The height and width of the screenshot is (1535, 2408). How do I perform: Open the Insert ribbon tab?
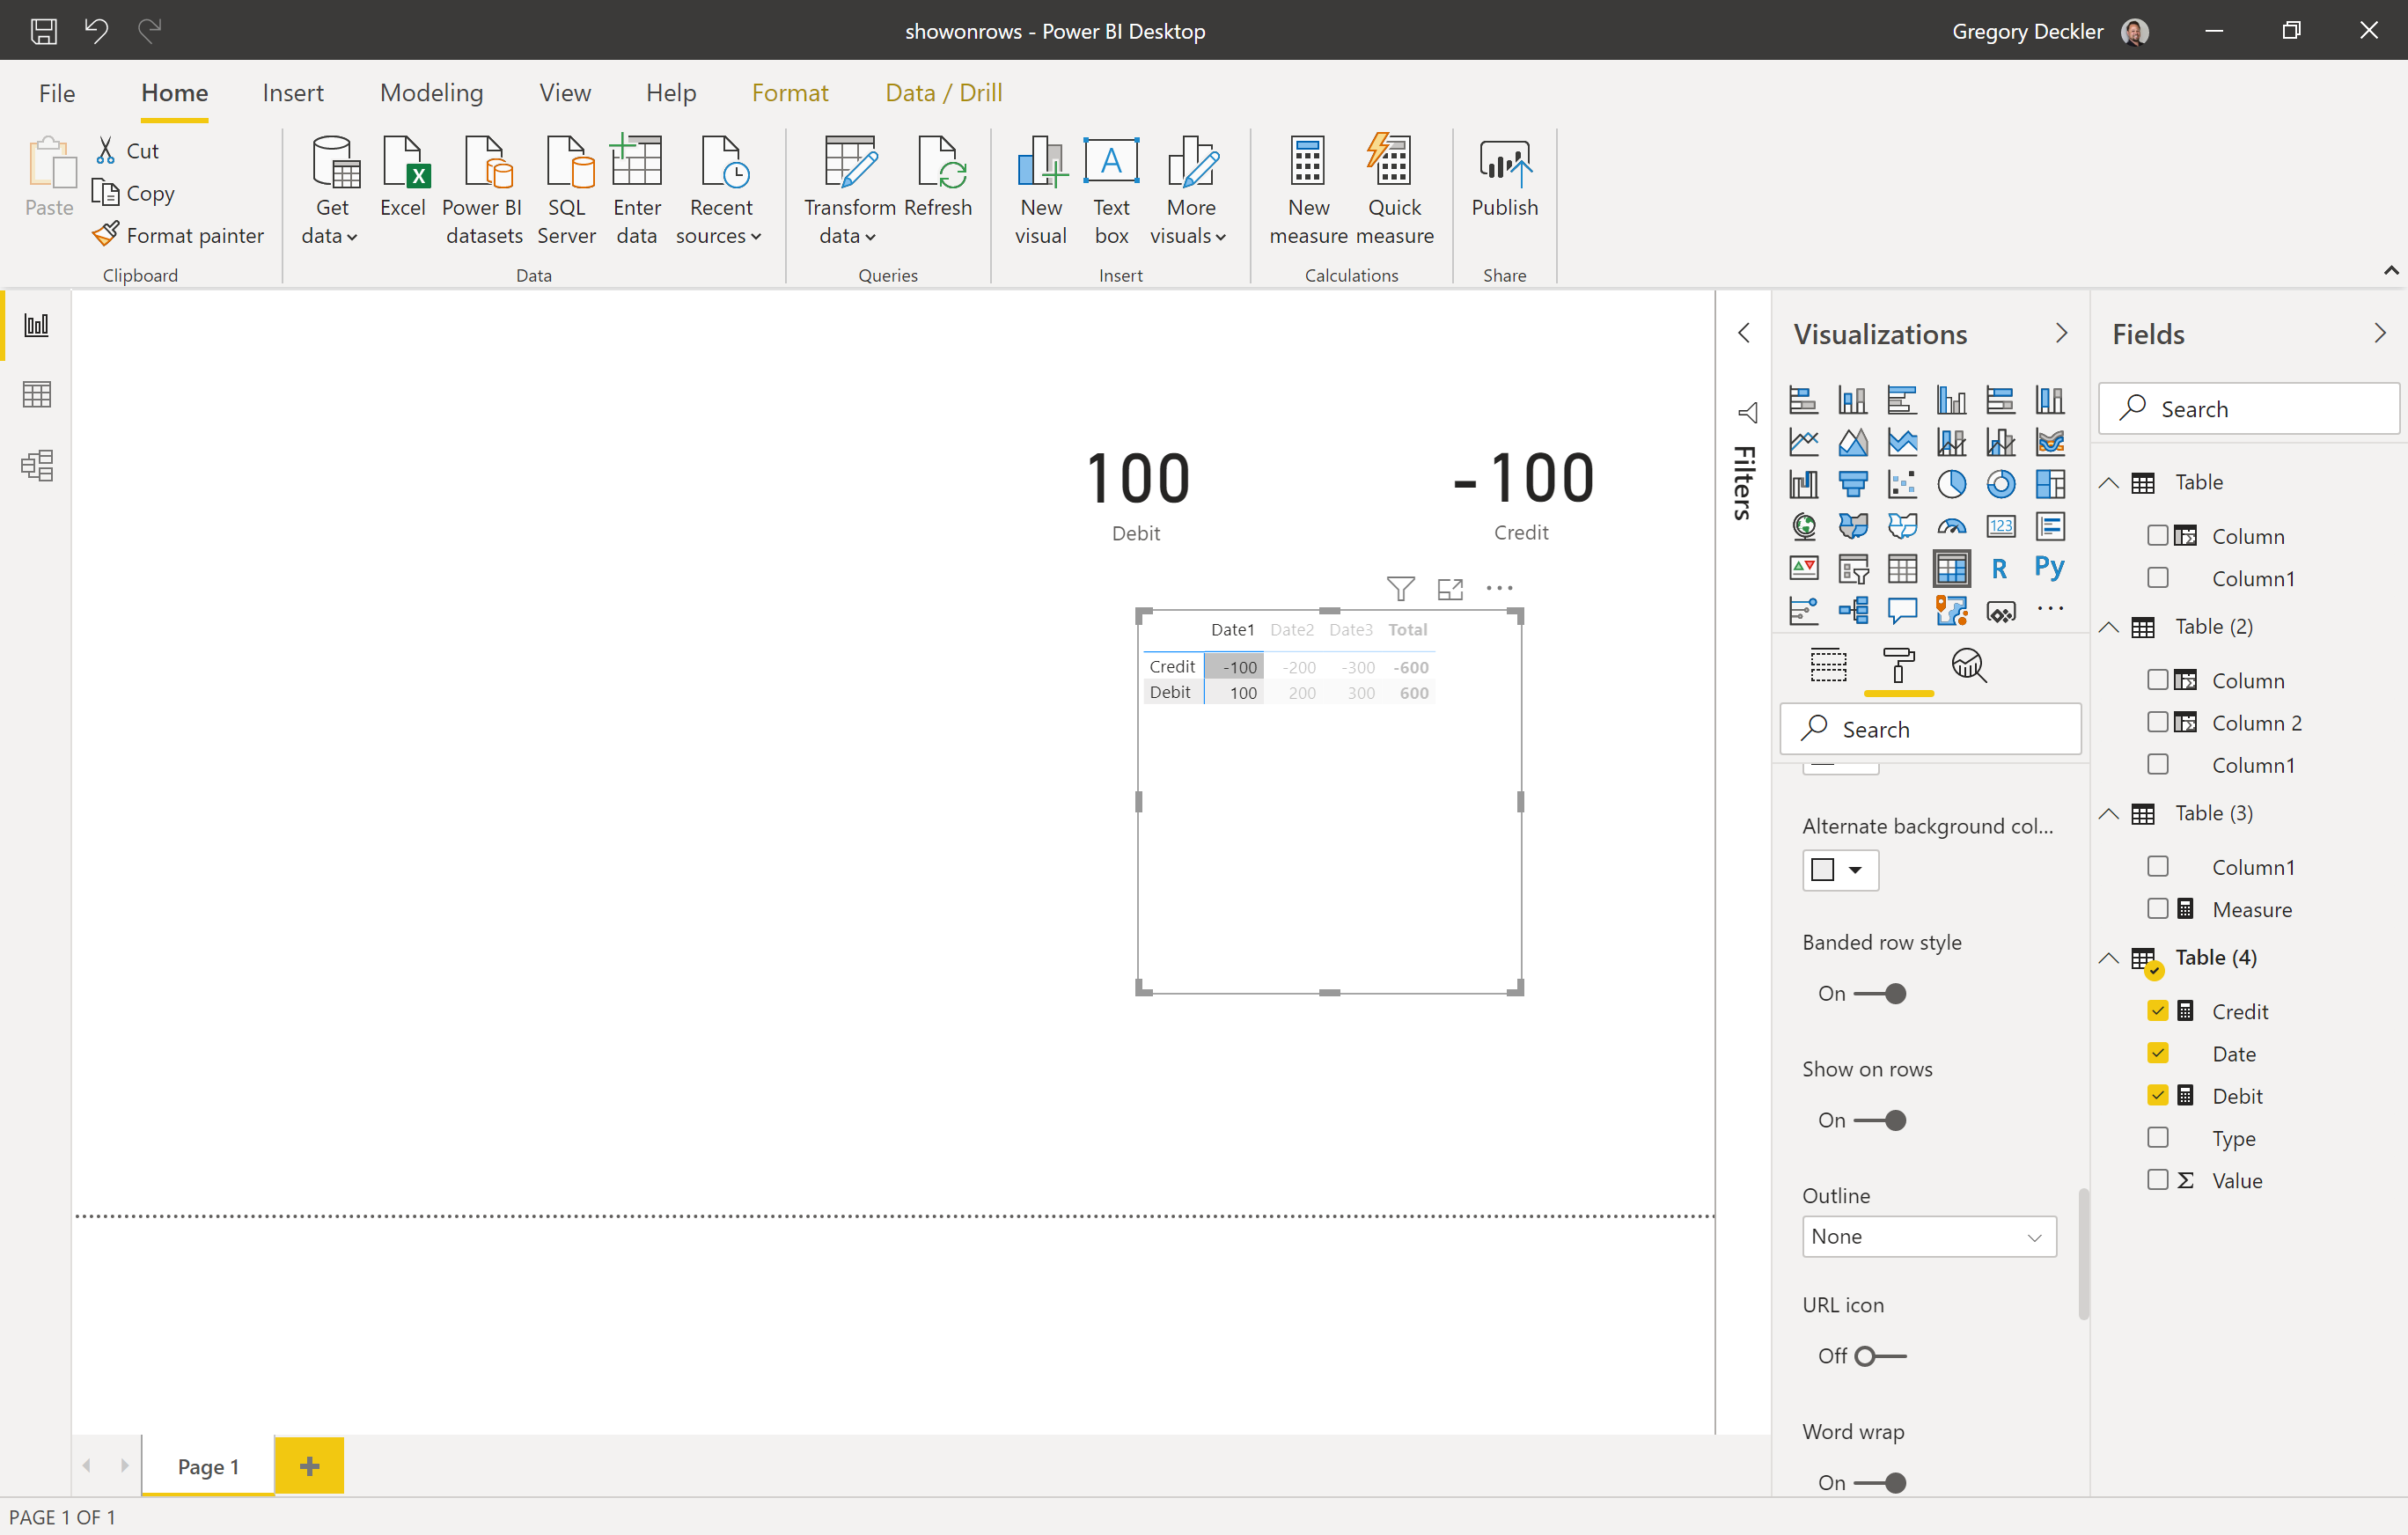[x=292, y=93]
